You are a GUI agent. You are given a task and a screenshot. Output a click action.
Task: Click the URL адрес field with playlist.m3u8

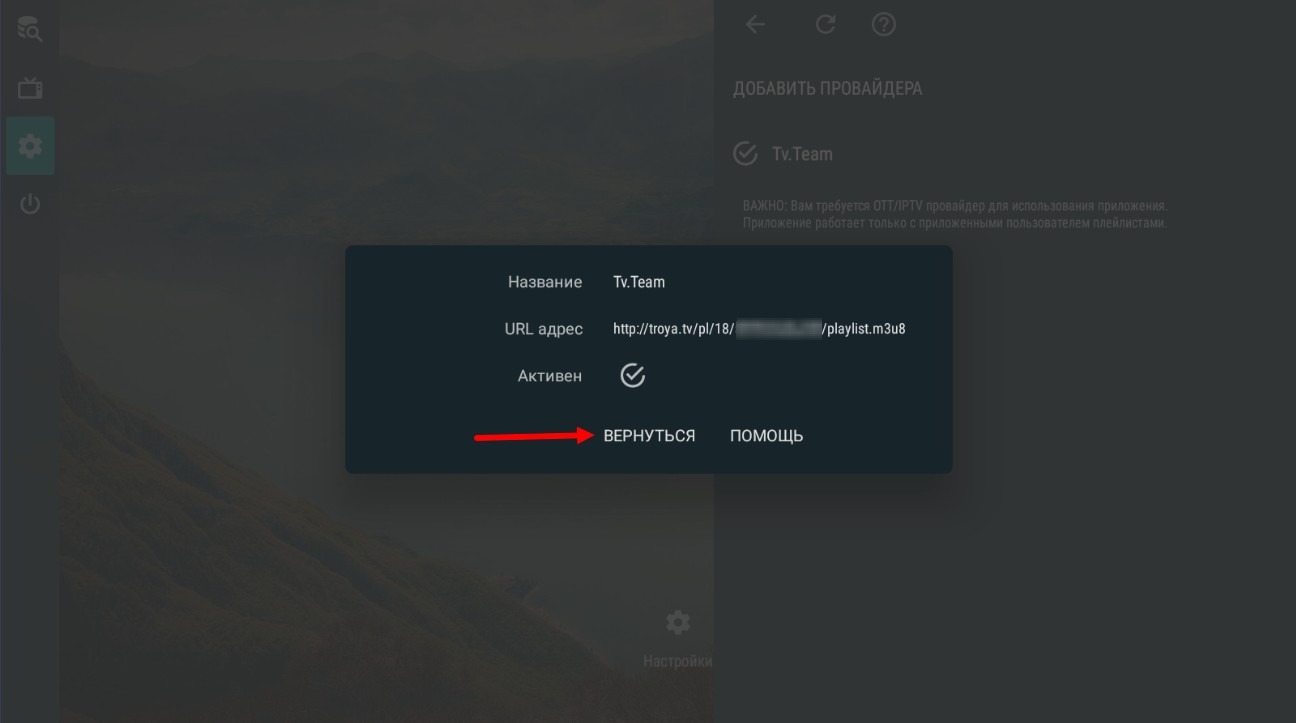click(x=759, y=328)
